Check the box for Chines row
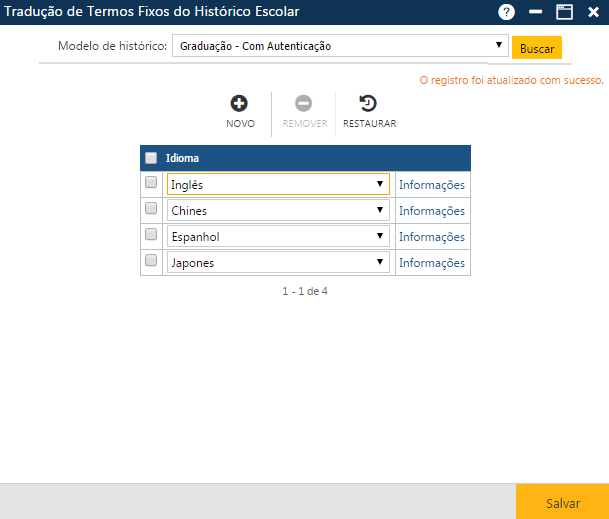Viewport: 609px width, 519px height. click(x=151, y=209)
